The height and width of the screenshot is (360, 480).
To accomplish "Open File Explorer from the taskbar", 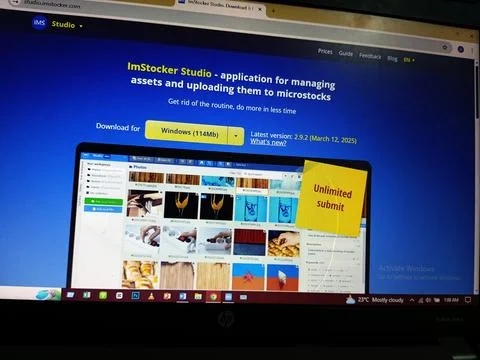I will (198, 296).
